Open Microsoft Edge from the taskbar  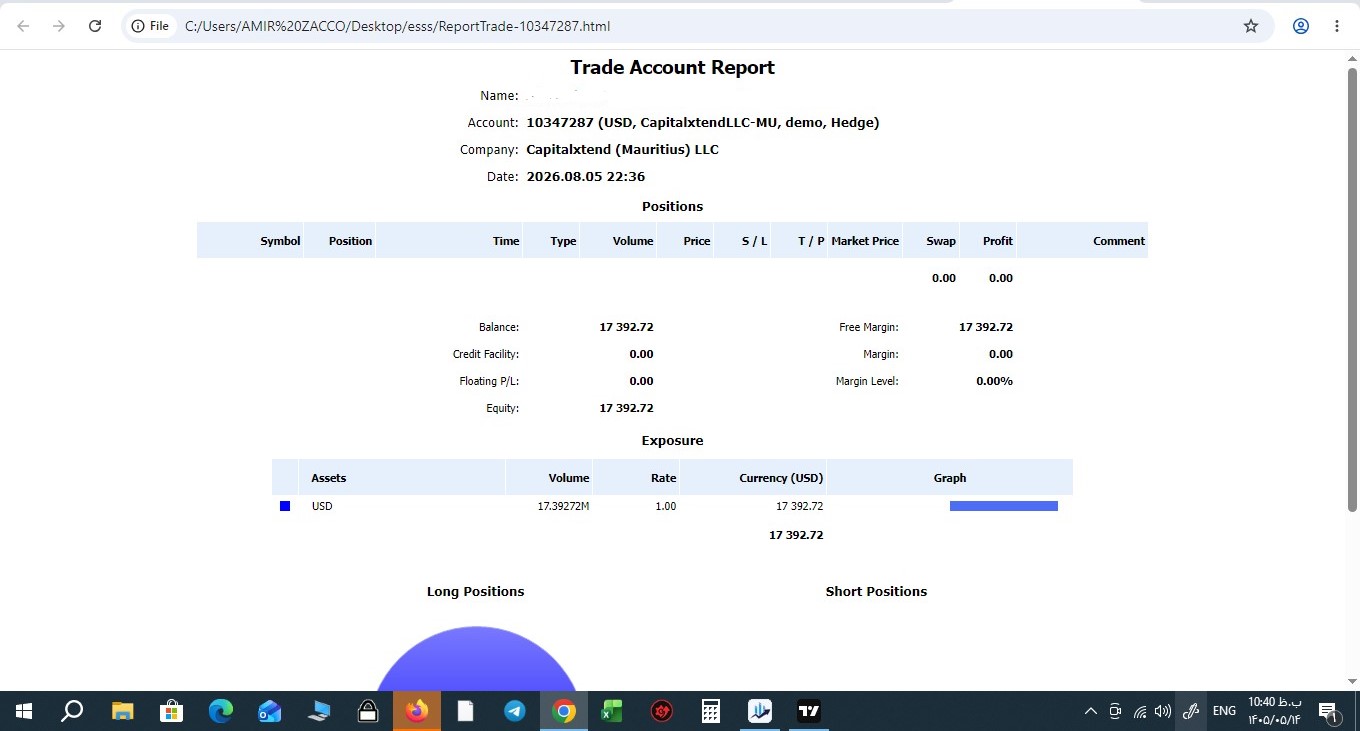220,711
